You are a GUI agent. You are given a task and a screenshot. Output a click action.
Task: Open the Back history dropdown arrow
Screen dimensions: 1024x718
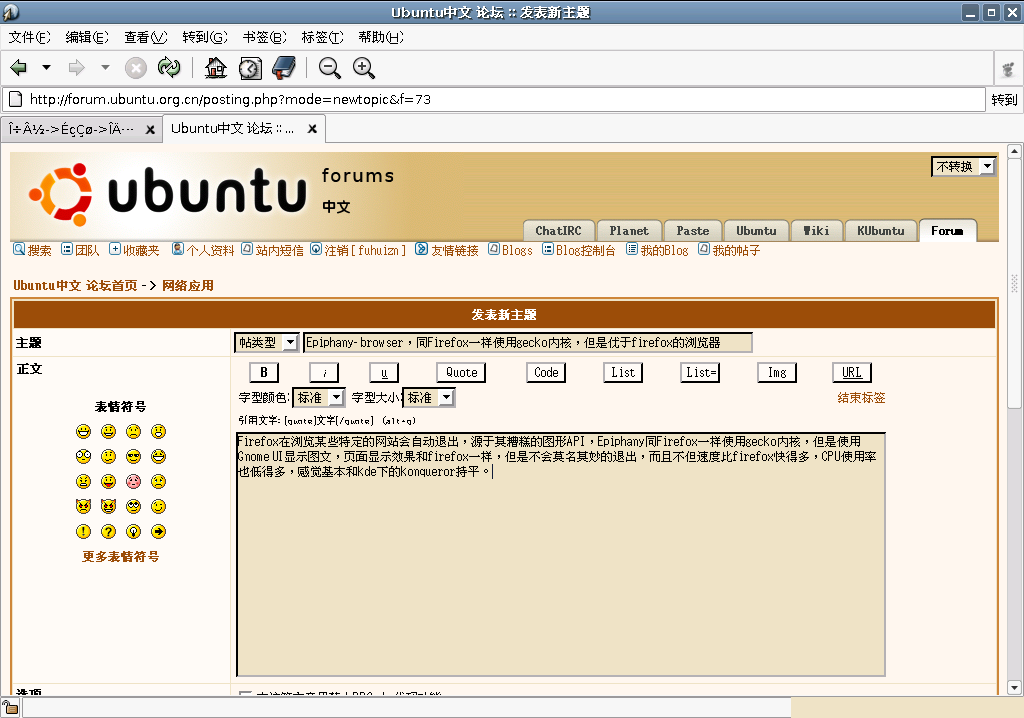coord(46,67)
